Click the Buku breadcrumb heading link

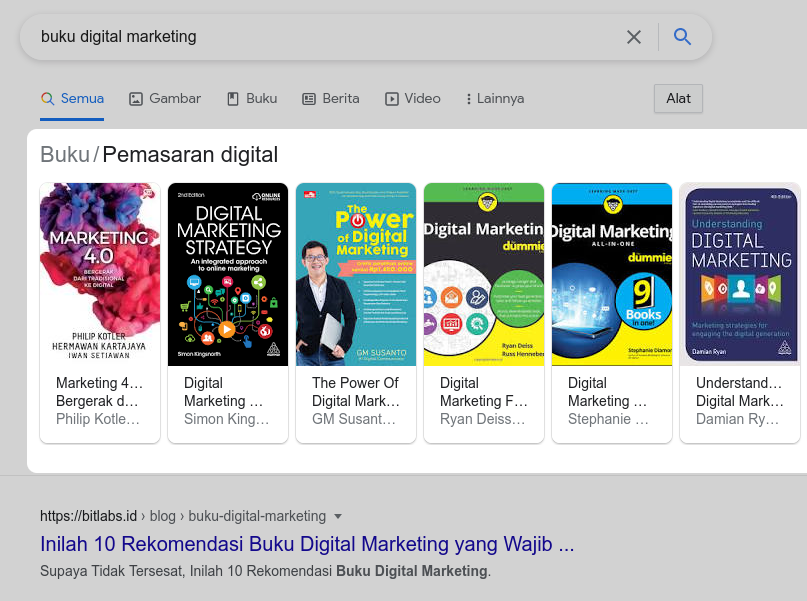coord(65,155)
